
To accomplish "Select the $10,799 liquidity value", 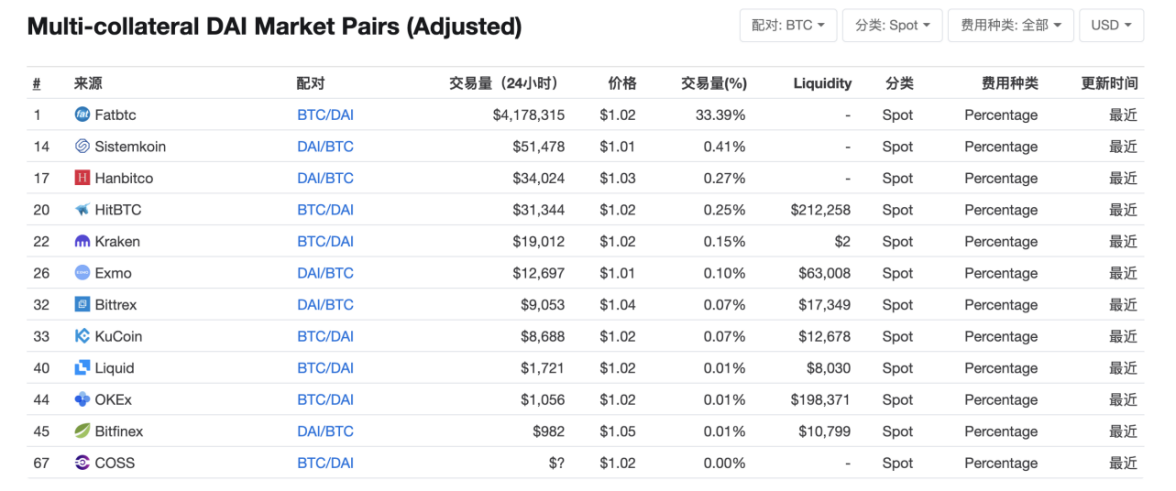I will tap(825, 431).
